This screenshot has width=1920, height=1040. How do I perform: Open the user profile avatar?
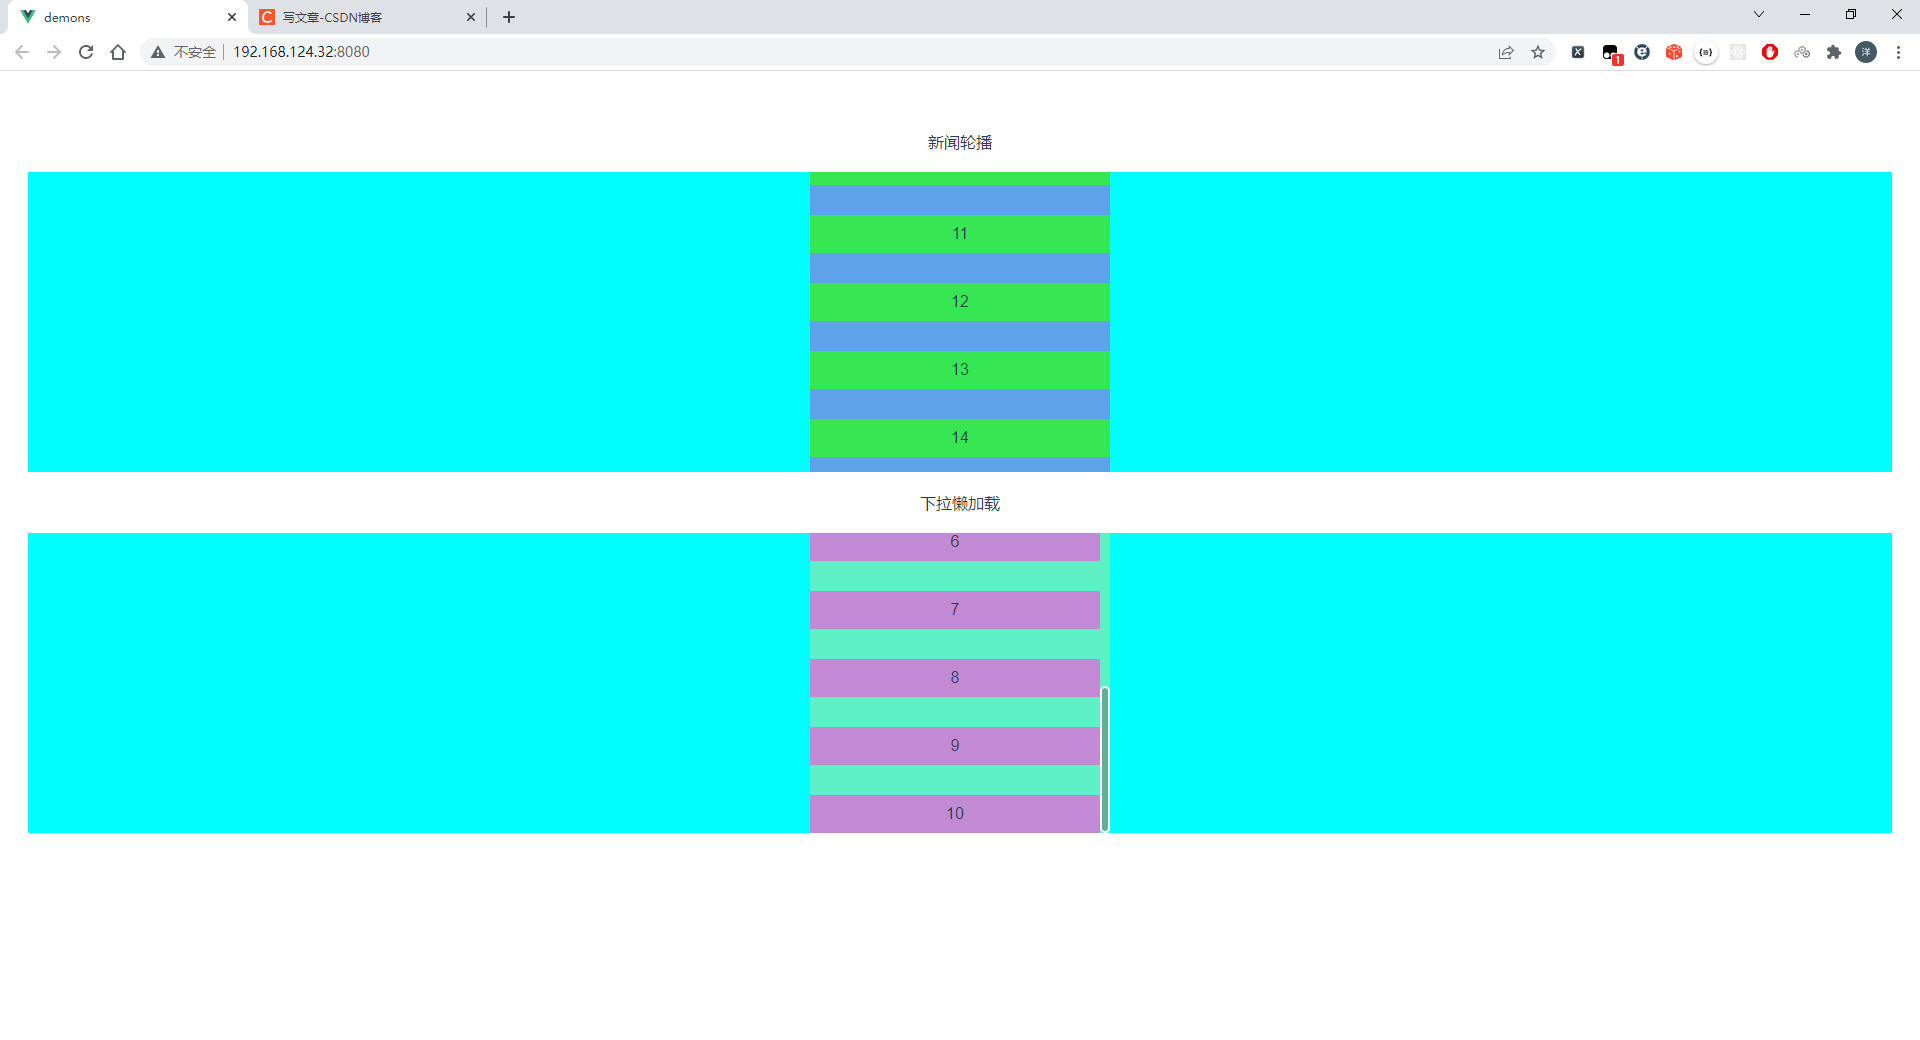(x=1866, y=52)
